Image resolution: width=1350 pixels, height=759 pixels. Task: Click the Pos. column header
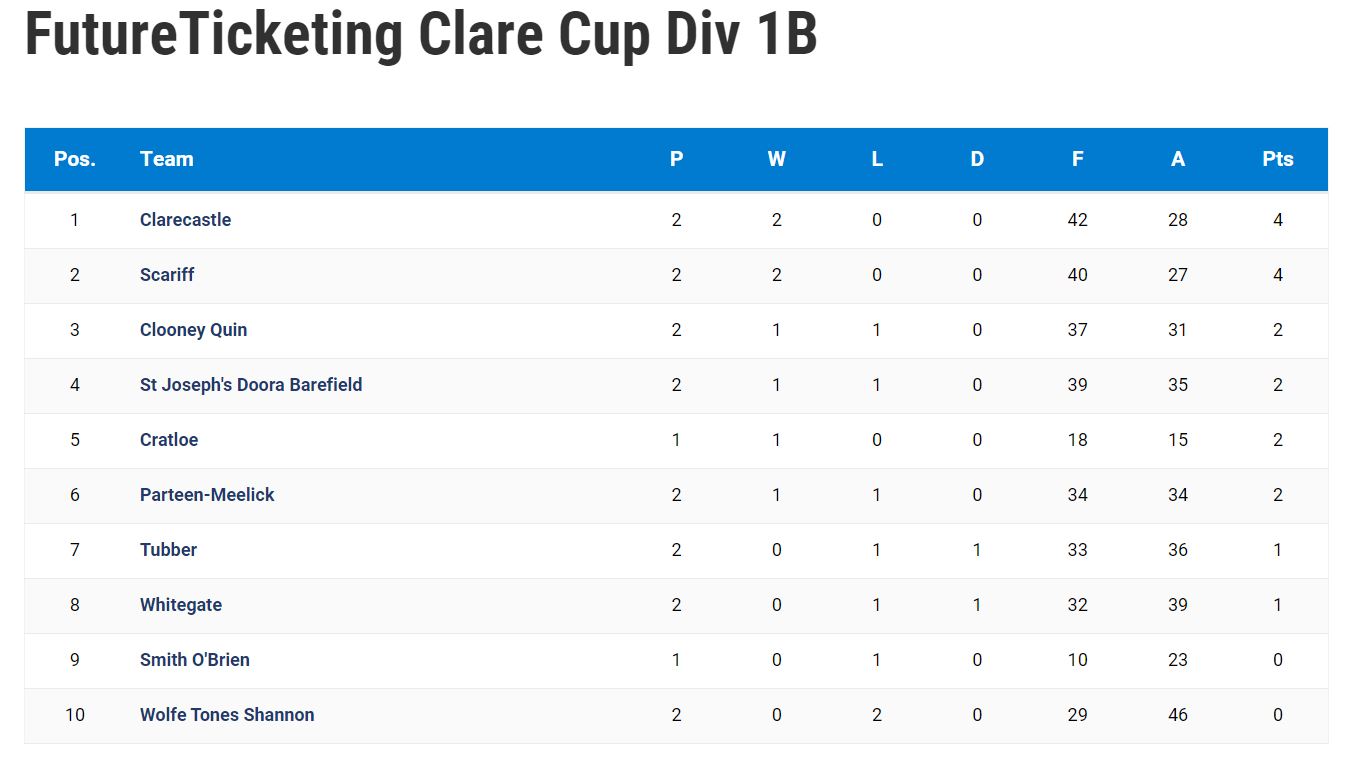[75, 159]
